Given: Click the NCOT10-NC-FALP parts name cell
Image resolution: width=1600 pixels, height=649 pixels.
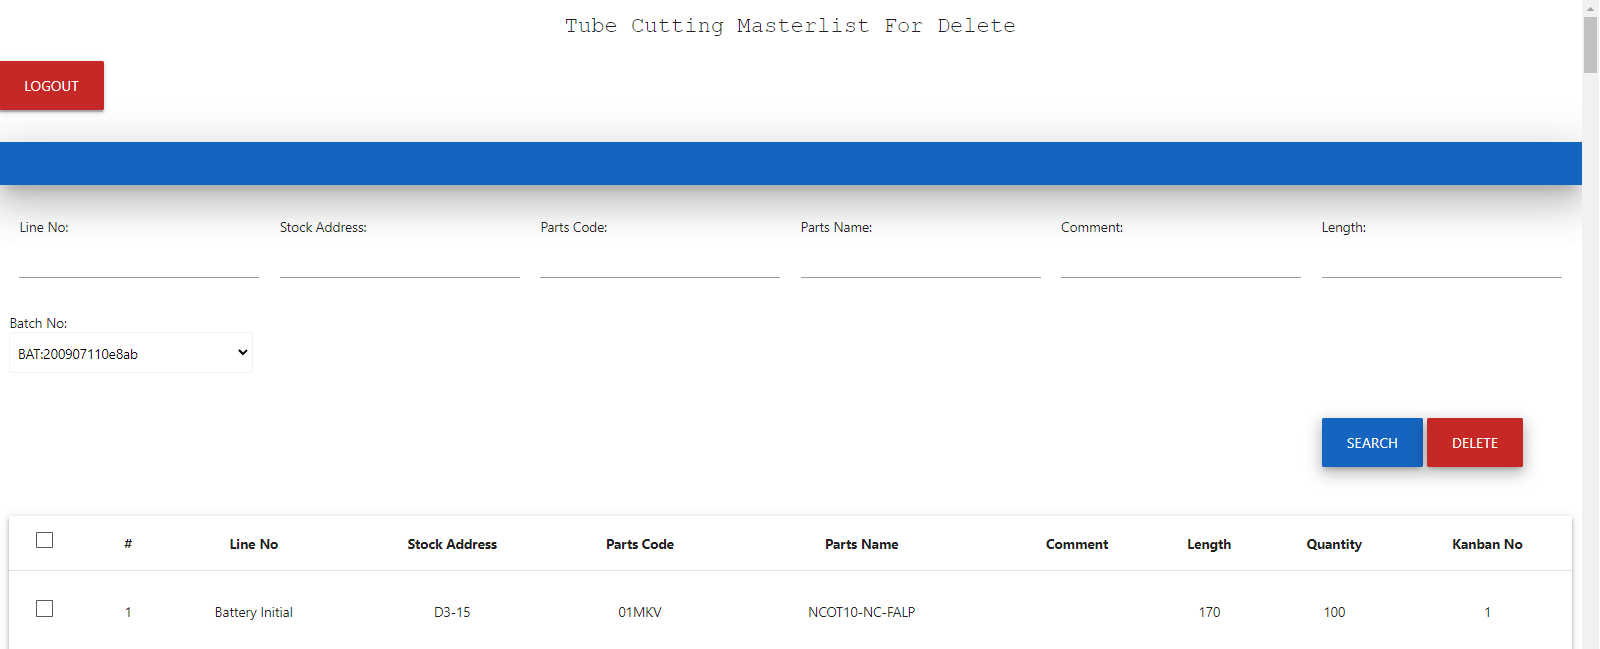Looking at the screenshot, I should coord(861,612).
